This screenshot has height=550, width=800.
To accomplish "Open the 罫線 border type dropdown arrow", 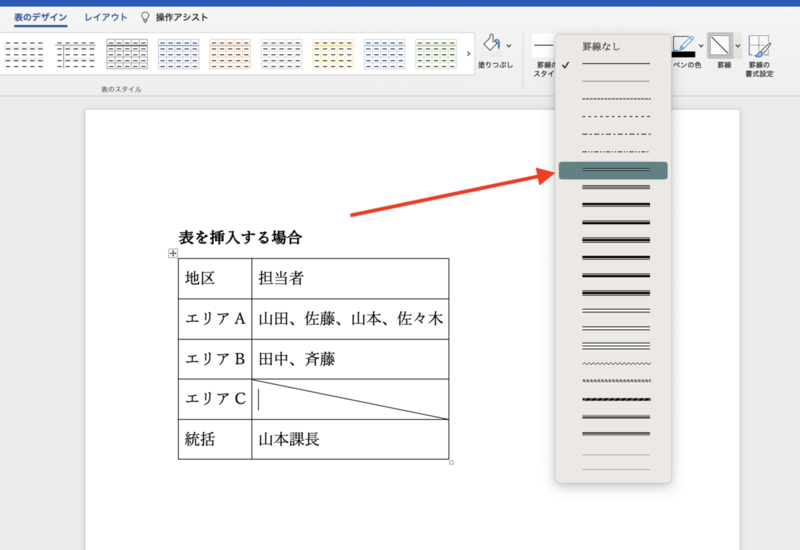I will click(738, 46).
